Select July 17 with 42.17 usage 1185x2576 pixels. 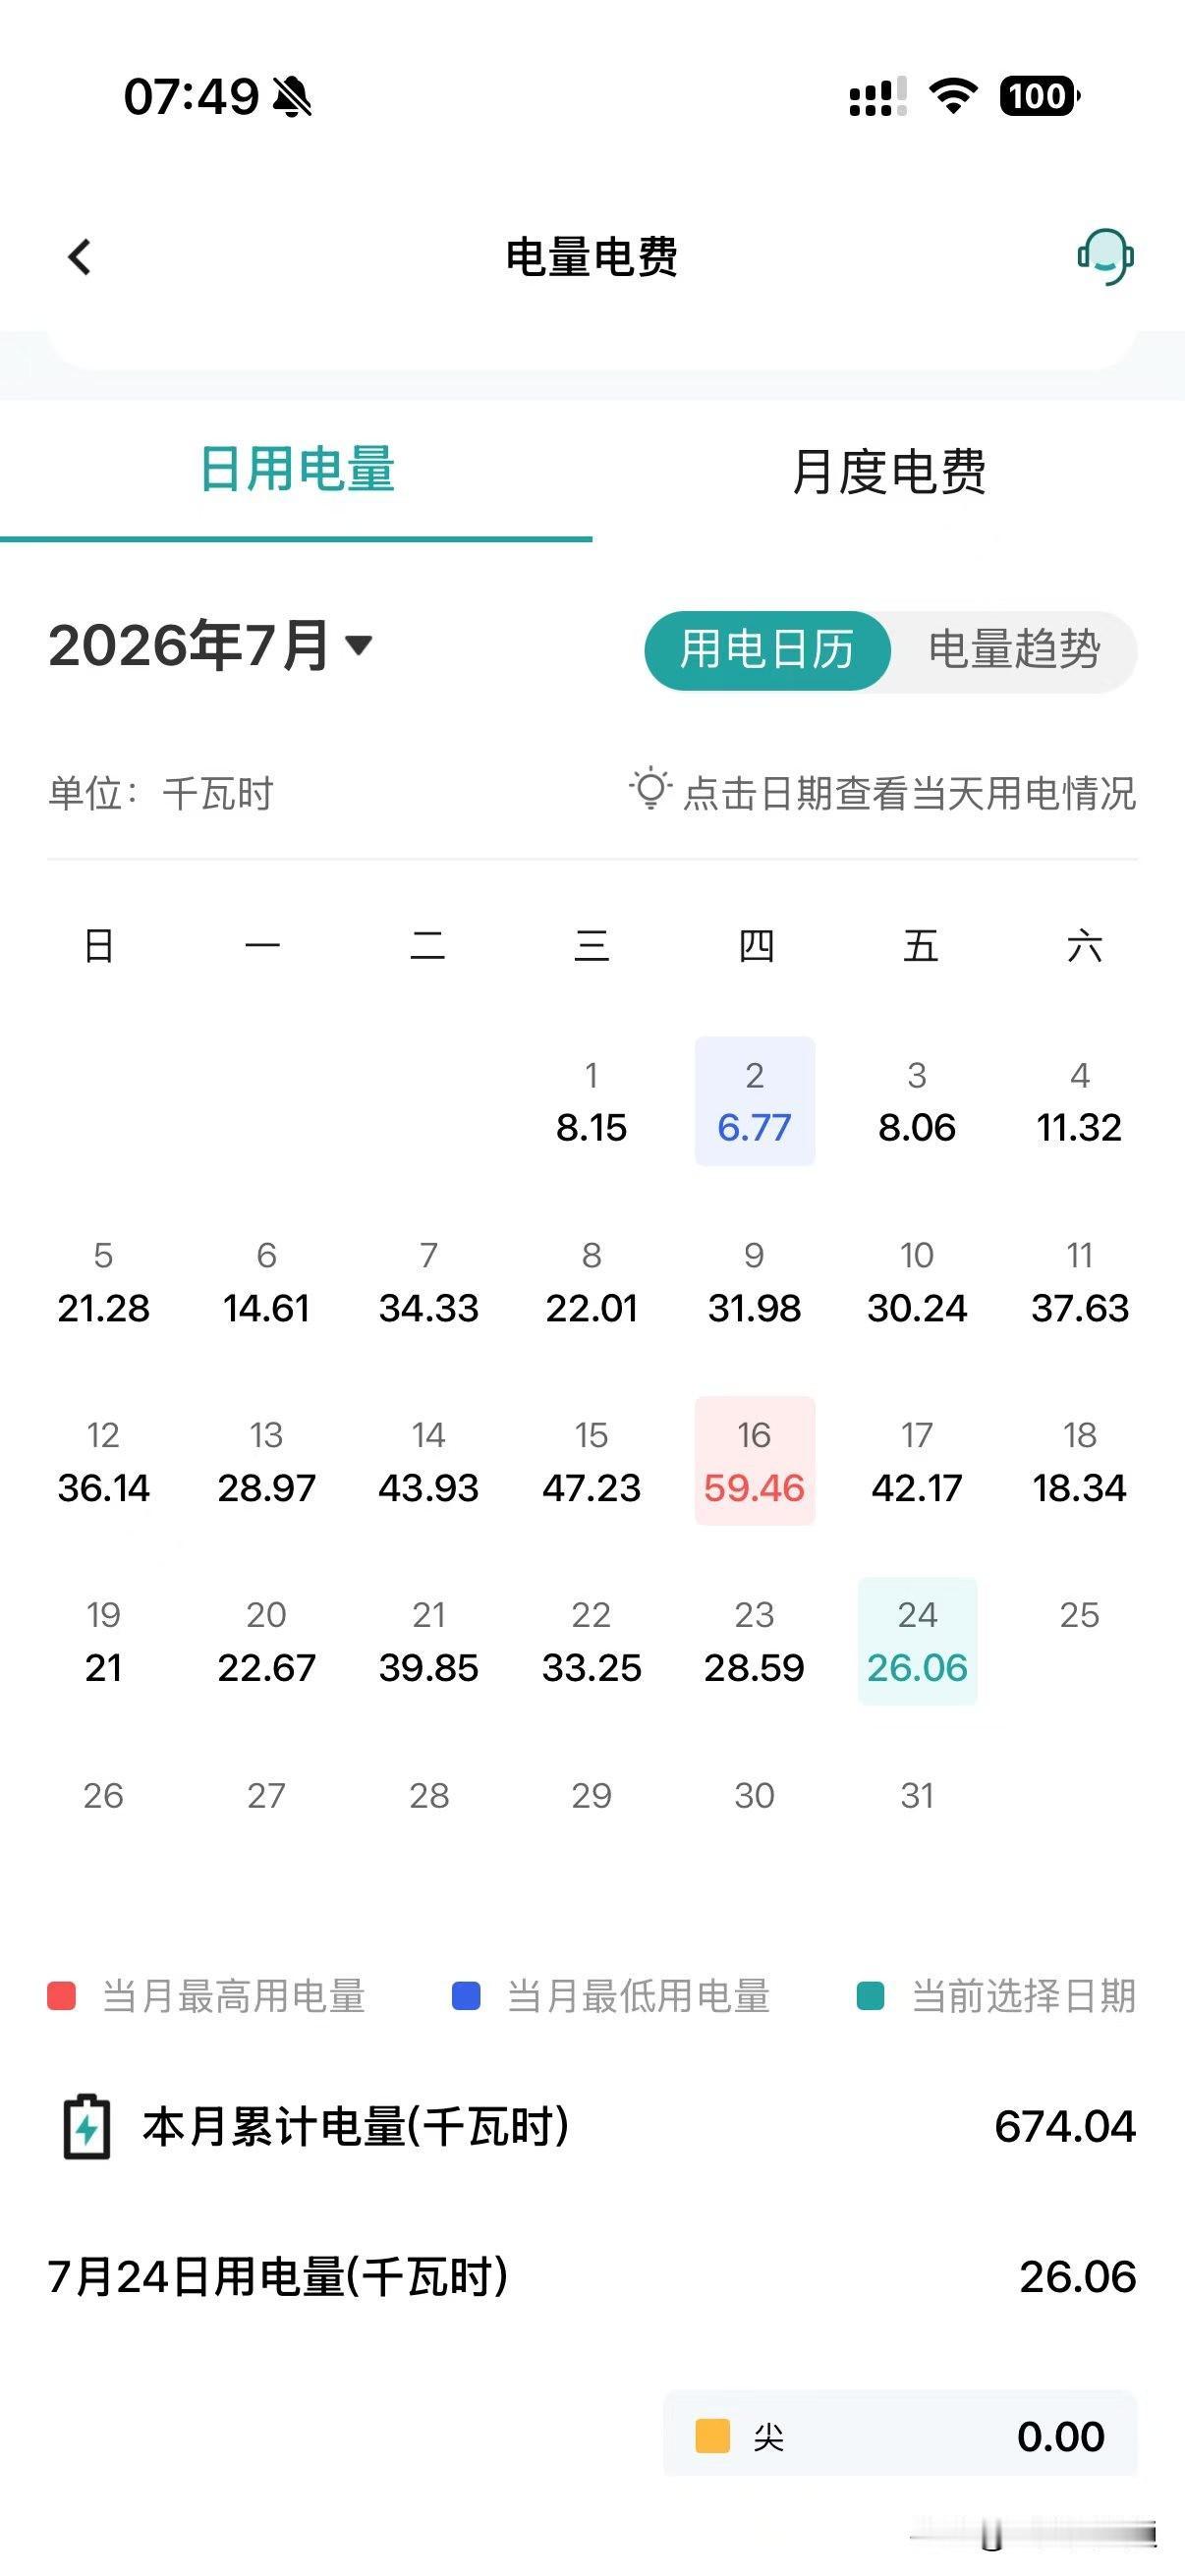point(917,1461)
